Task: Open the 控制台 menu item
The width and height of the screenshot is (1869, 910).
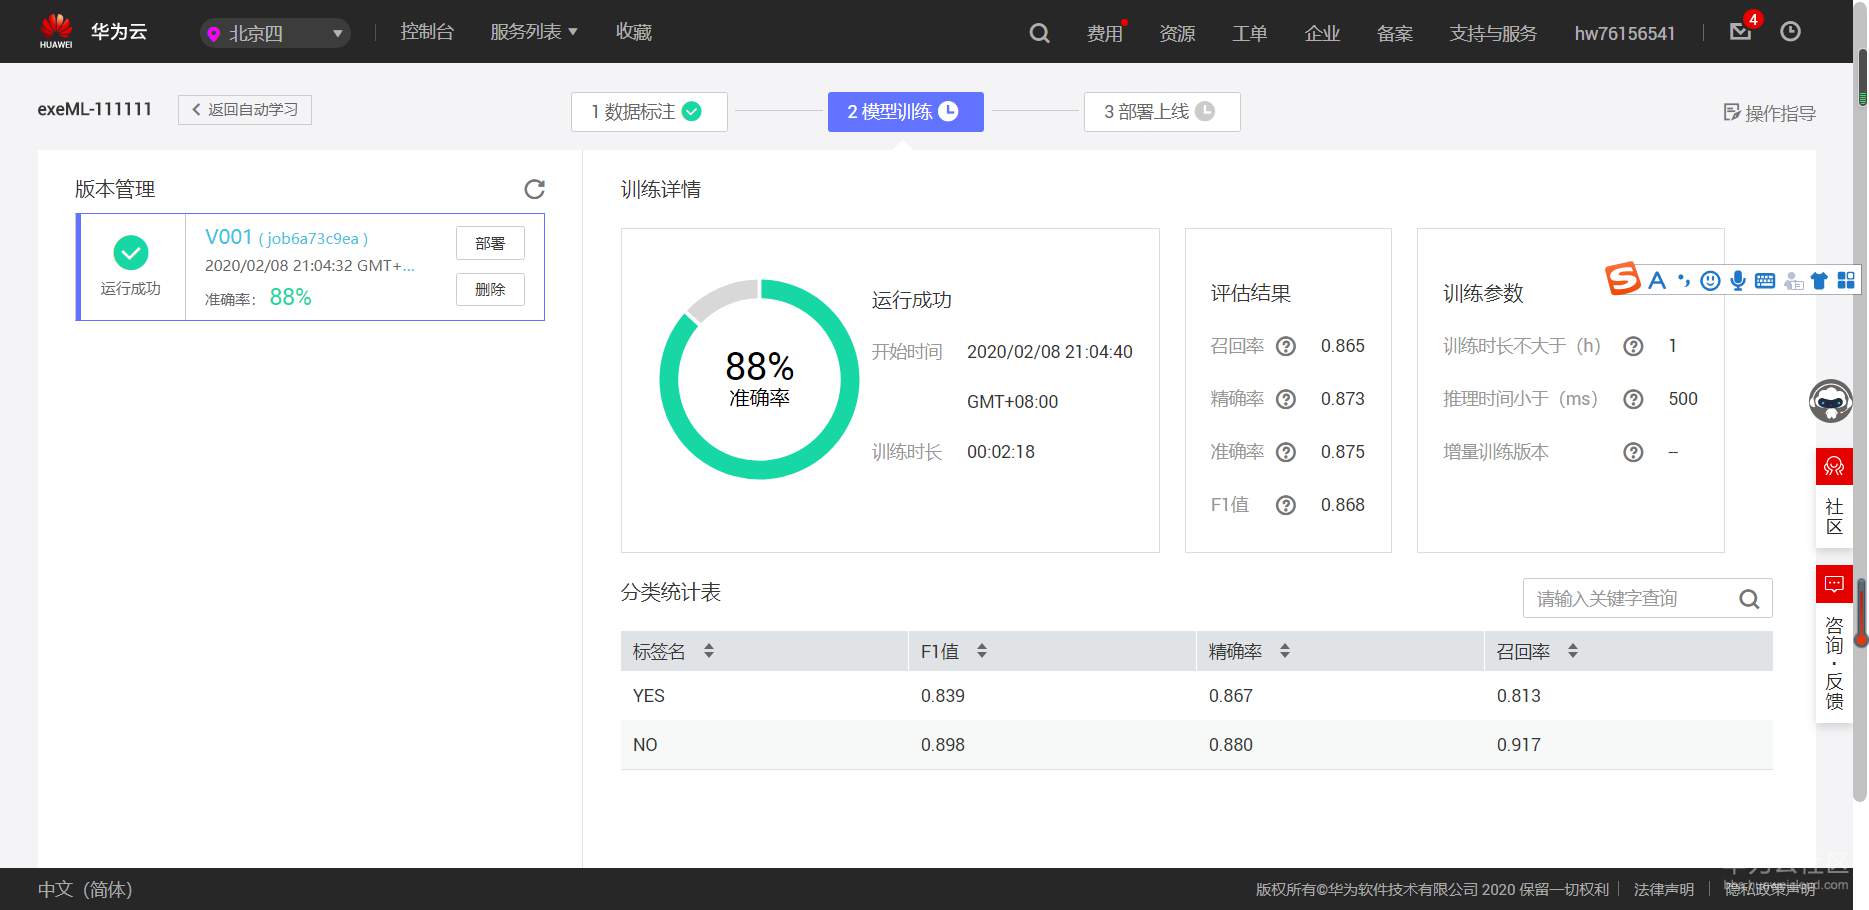Action: 427,31
